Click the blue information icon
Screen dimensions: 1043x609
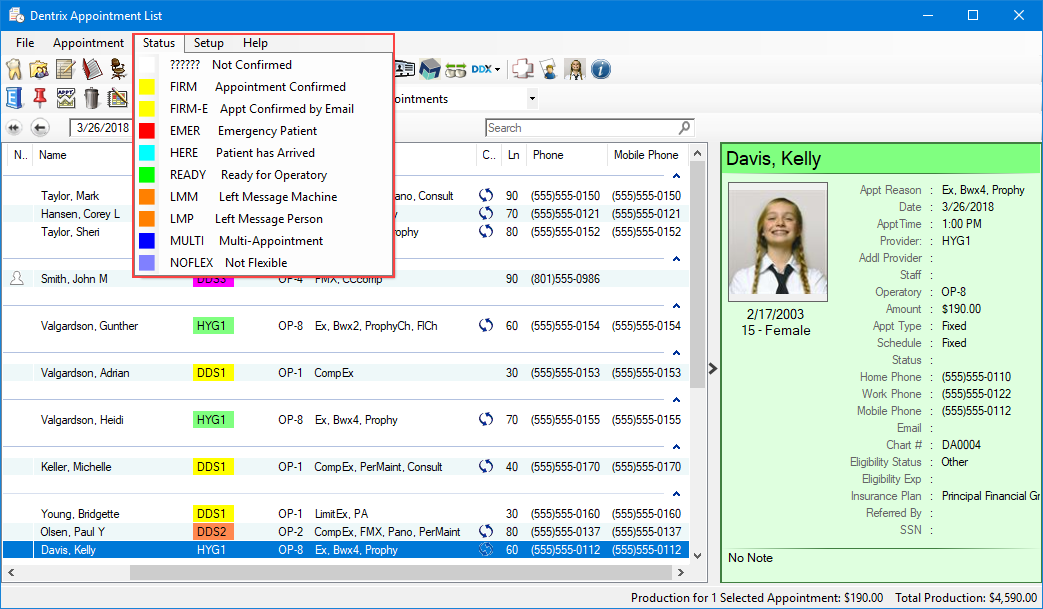coord(601,70)
